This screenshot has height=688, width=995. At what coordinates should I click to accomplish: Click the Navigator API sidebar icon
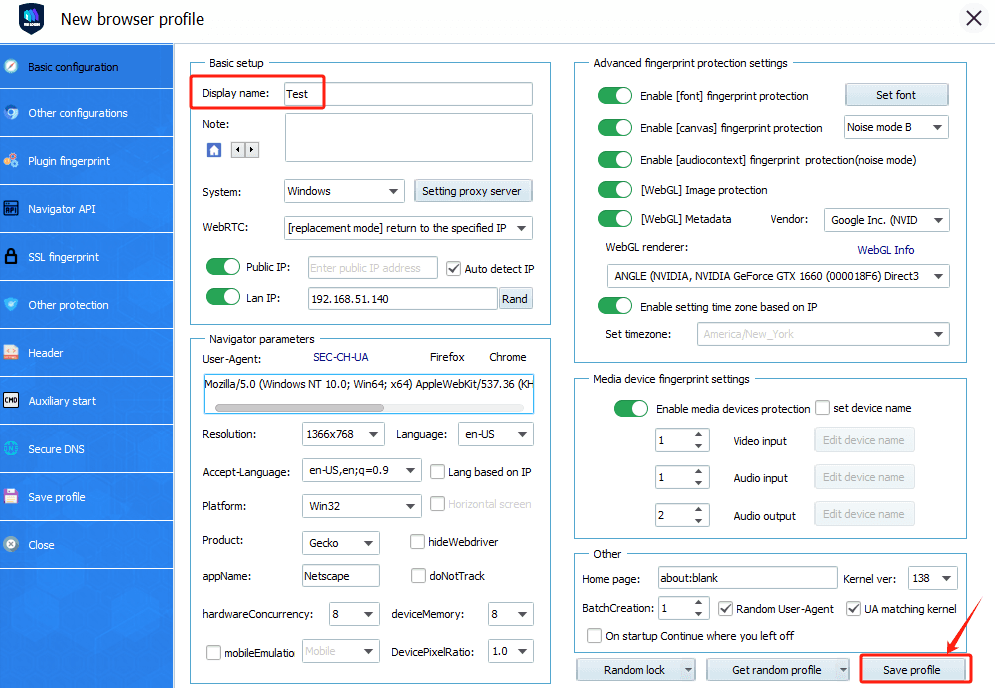(11, 209)
